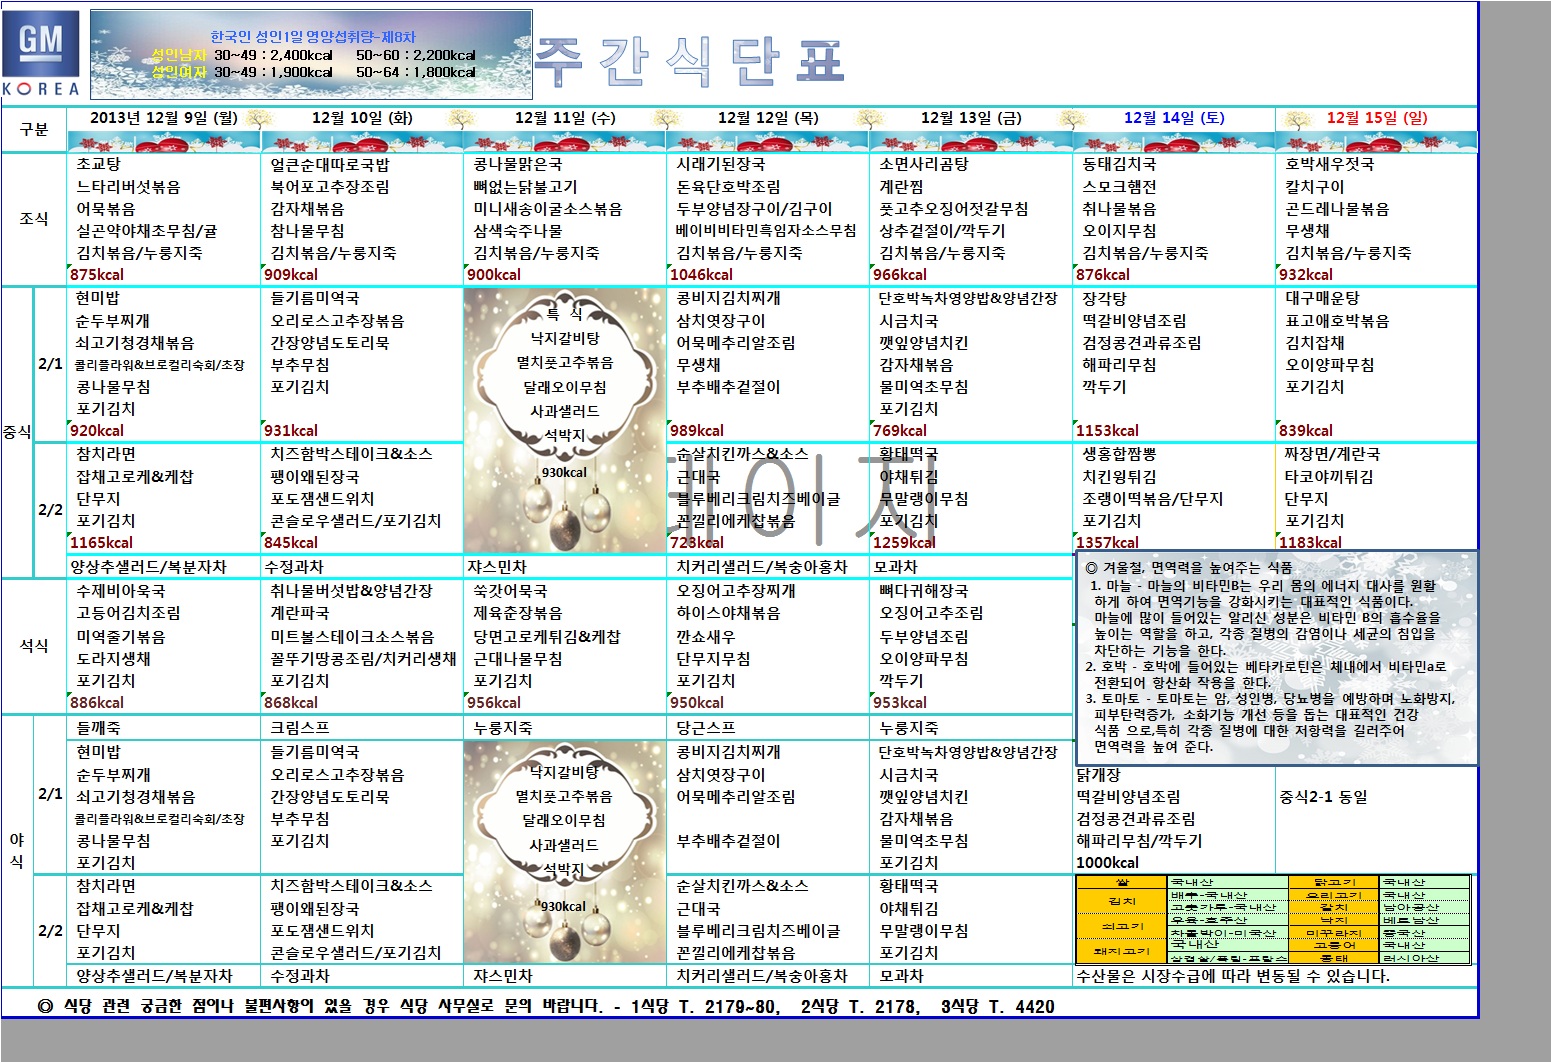Select the '짜장면/계란국' cell
The image size is (1551, 1062).
pyautogui.click(x=1332, y=454)
